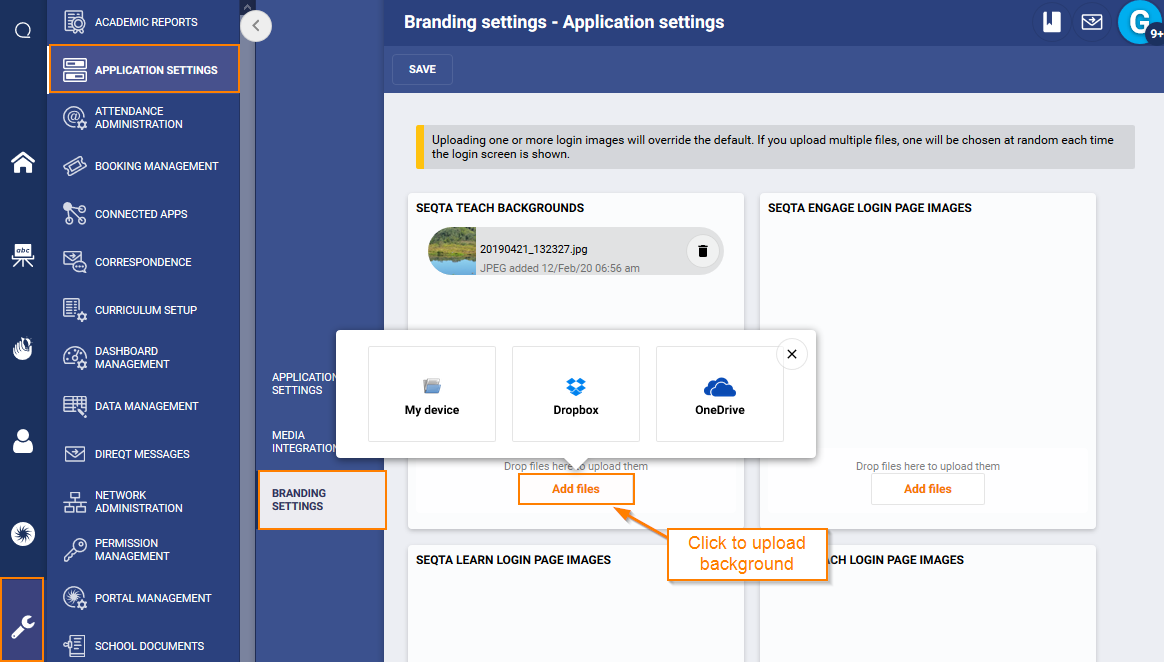Open Attendance Administration menu item
Screen dimensions: 1164x662
coord(138,118)
